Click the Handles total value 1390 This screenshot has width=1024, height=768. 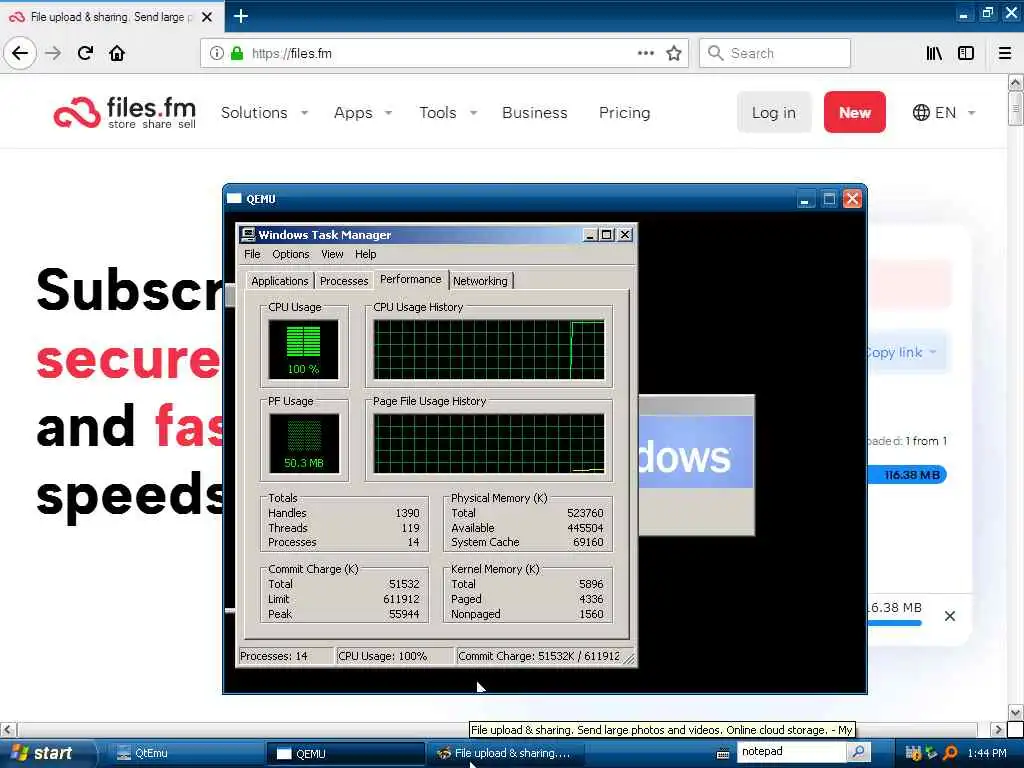coord(408,513)
